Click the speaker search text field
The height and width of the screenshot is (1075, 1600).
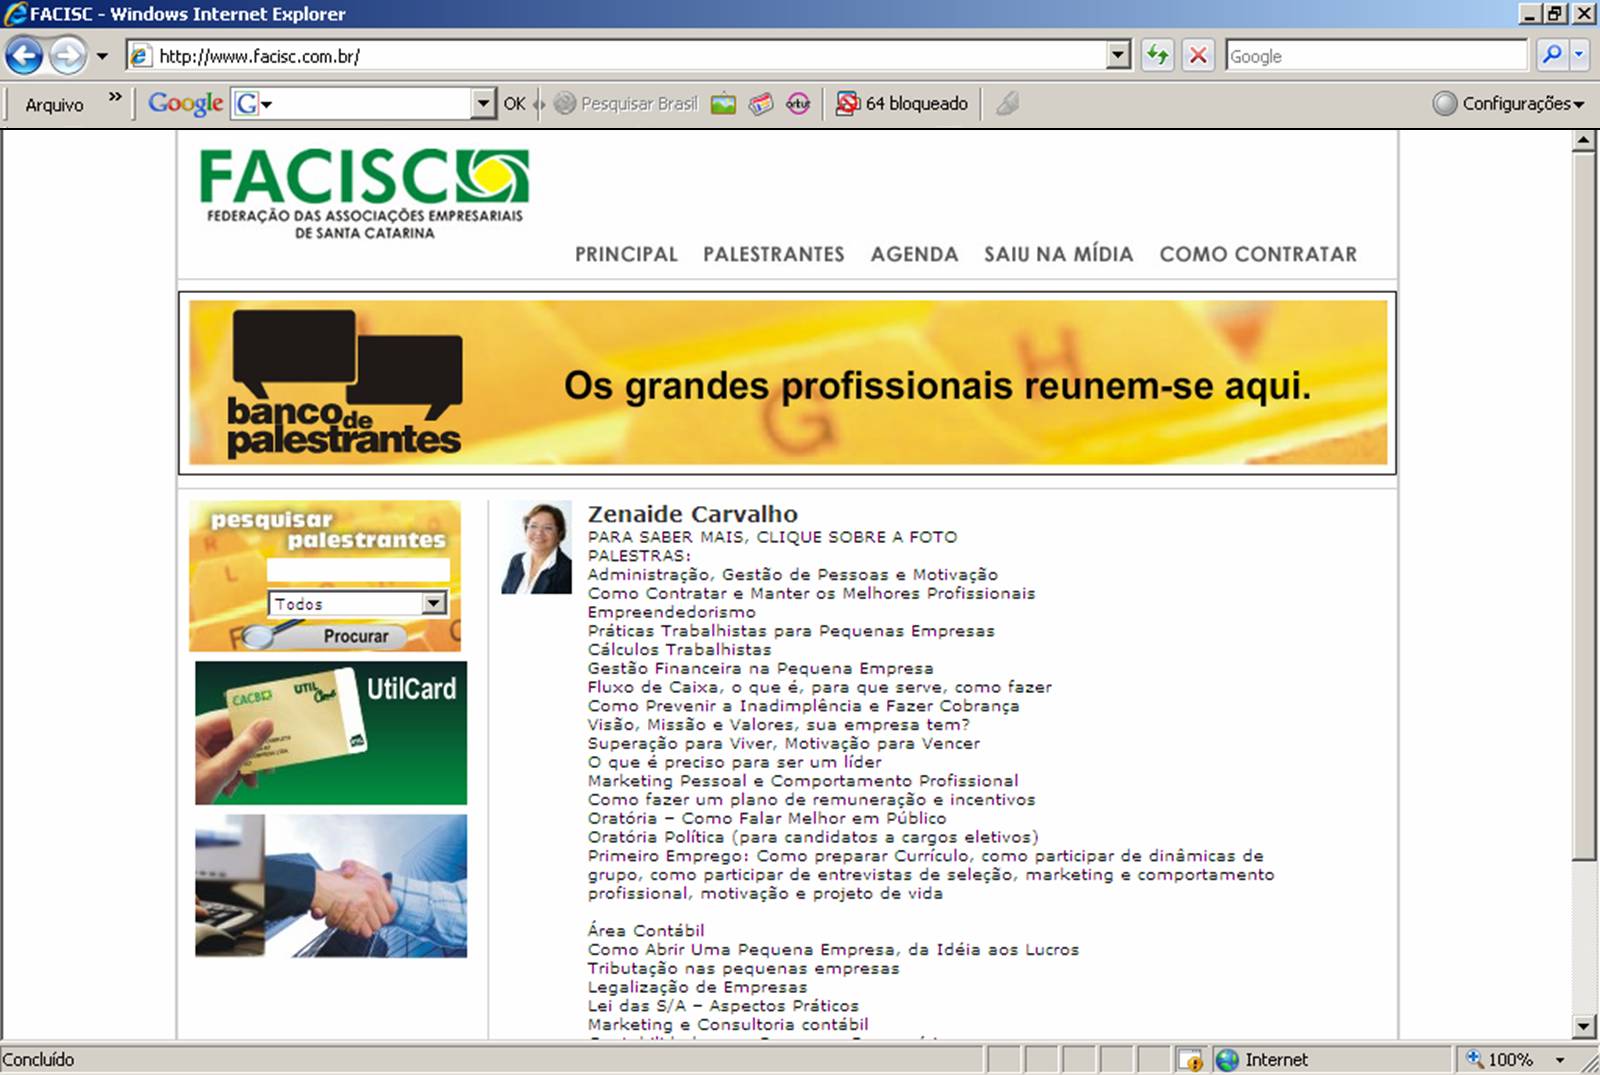point(358,570)
